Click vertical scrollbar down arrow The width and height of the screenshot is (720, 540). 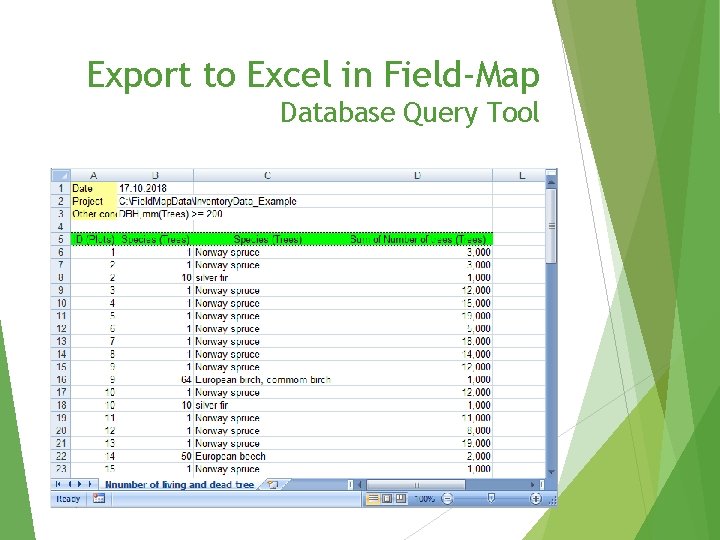click(x=551, y=472)
